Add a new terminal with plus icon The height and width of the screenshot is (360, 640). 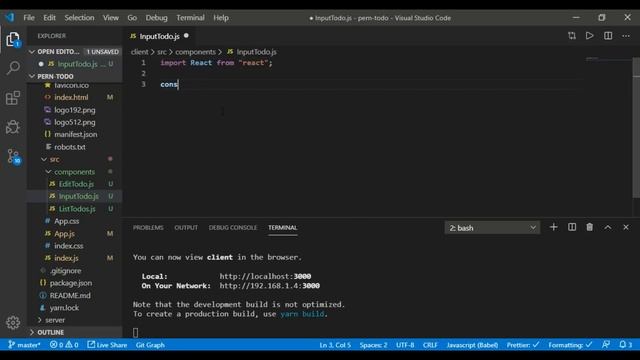coord(553,227)
